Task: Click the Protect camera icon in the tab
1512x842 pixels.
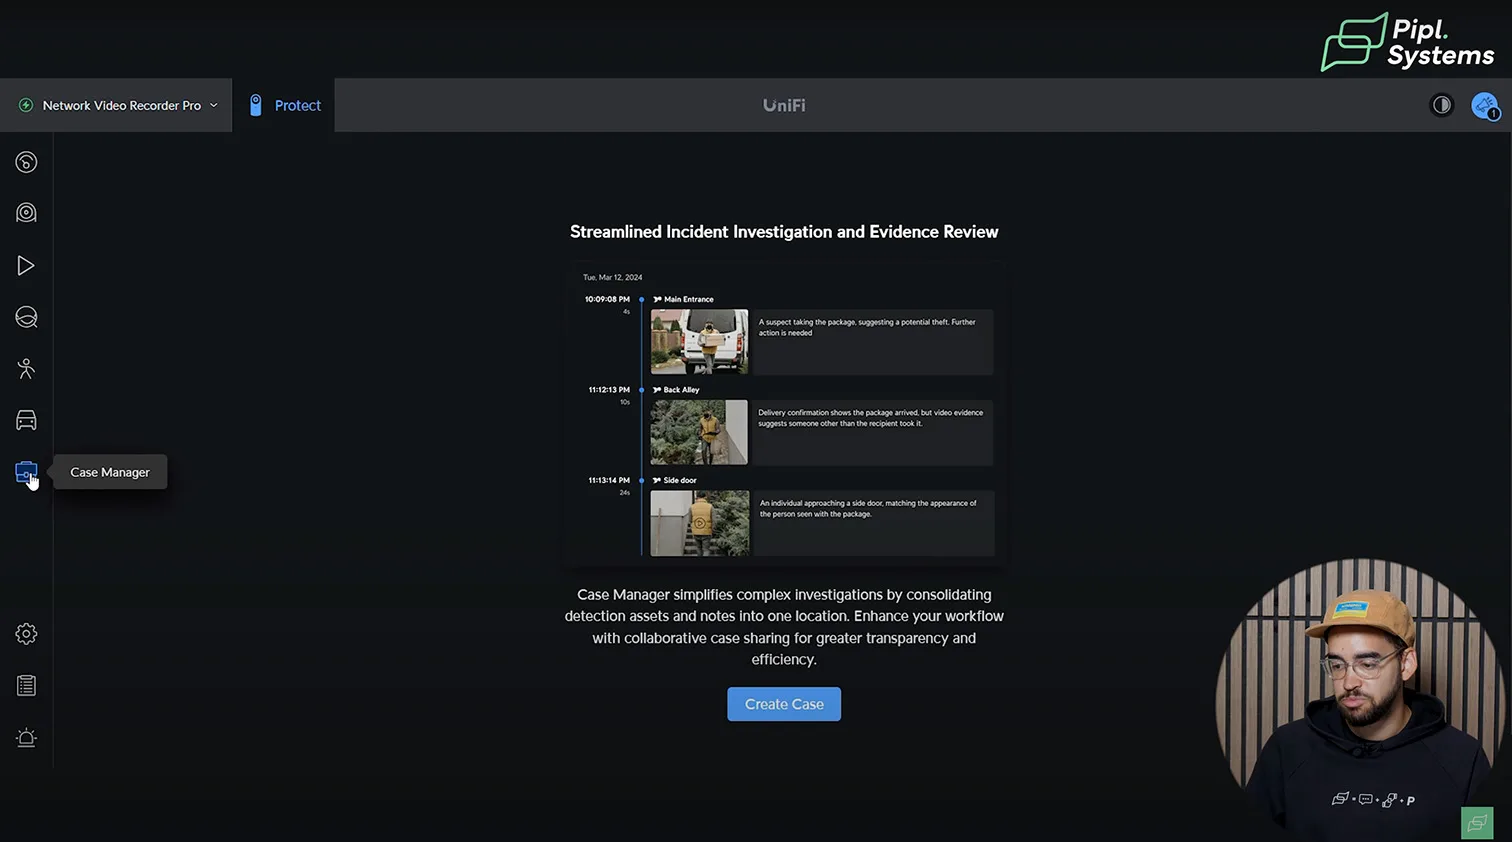Action: click(255, 105)
